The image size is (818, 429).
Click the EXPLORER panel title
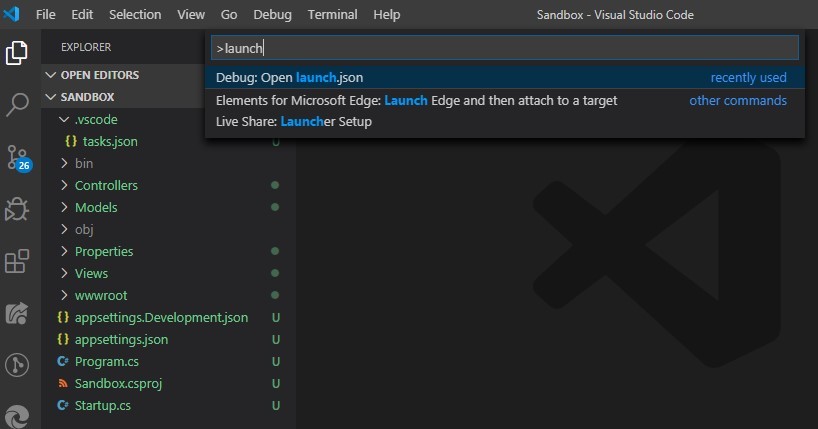tap(86, 47)
